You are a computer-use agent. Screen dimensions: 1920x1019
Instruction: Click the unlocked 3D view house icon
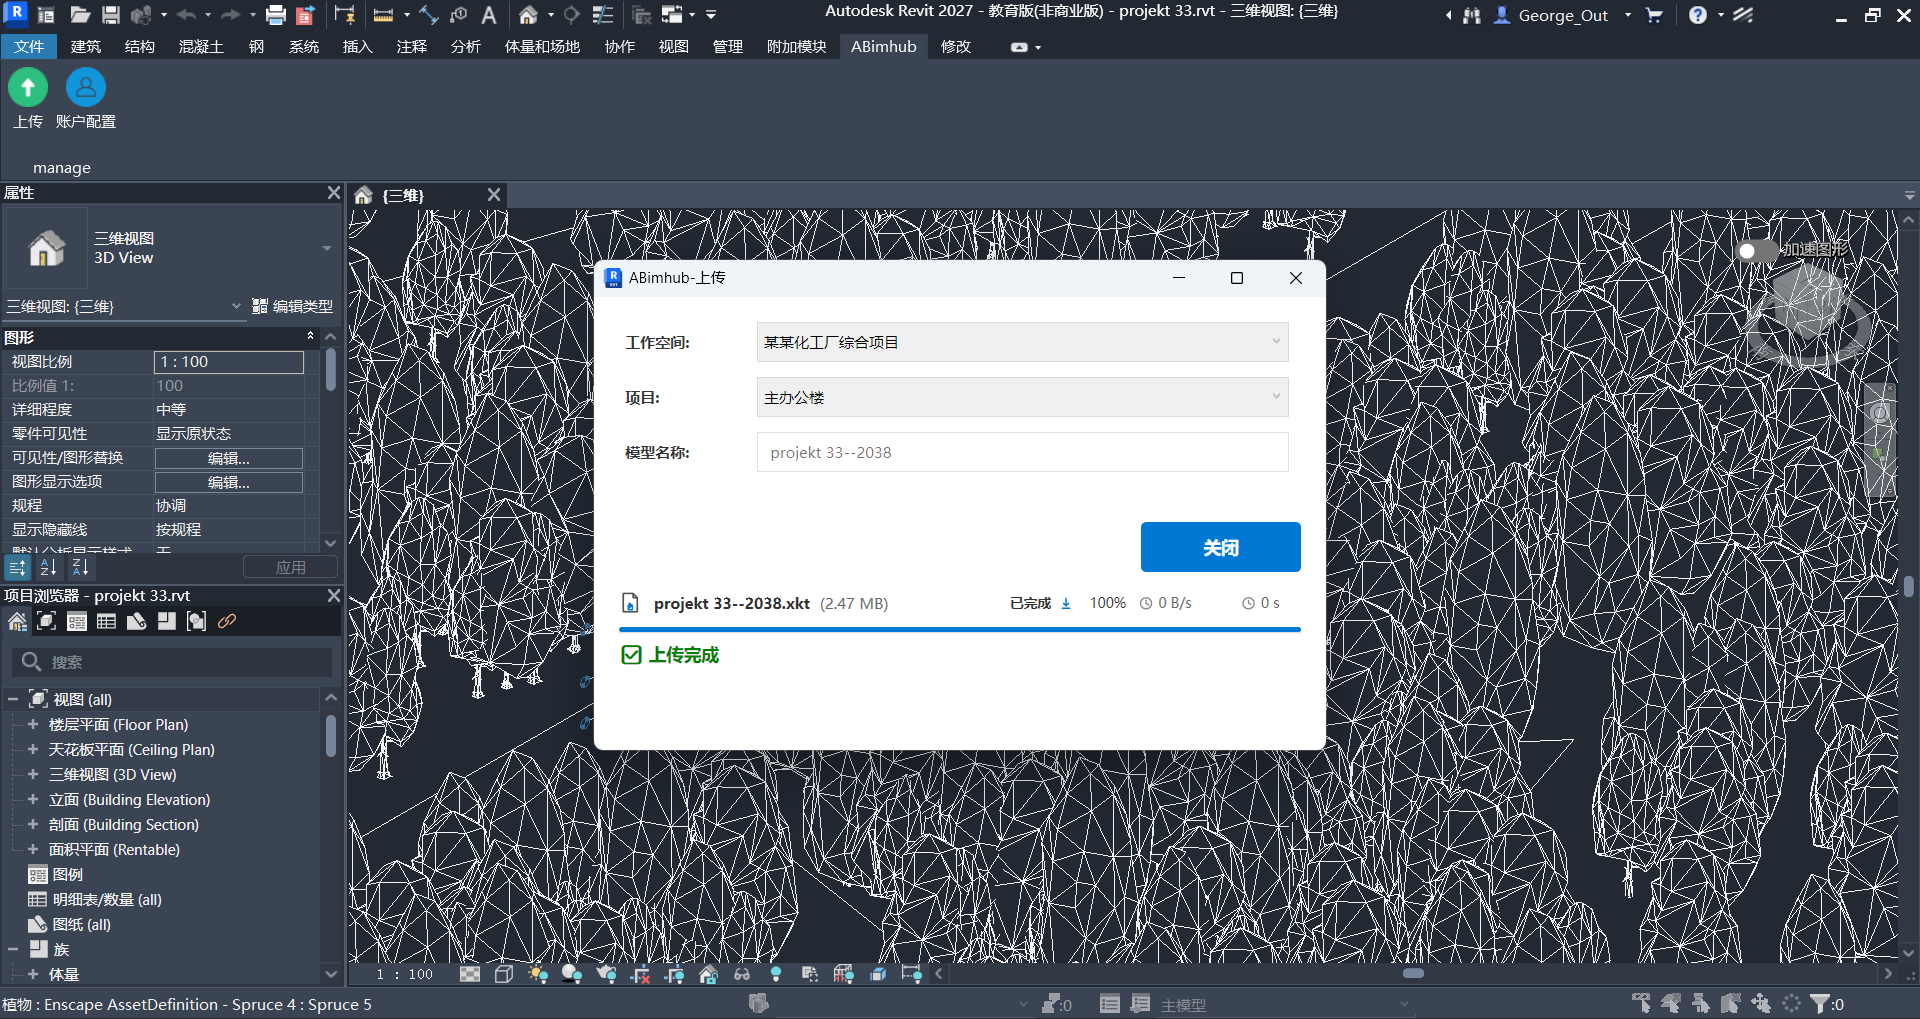708,974
